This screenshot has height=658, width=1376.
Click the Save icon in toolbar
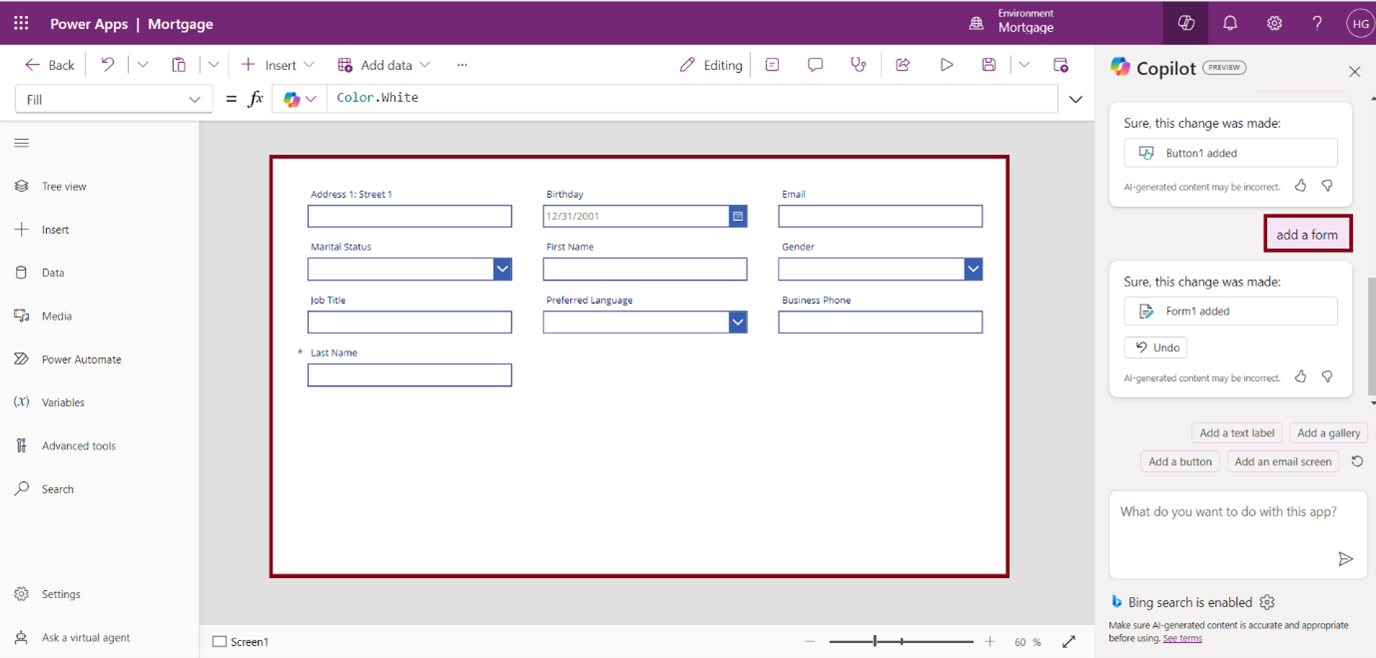click(x=988, y=65)
